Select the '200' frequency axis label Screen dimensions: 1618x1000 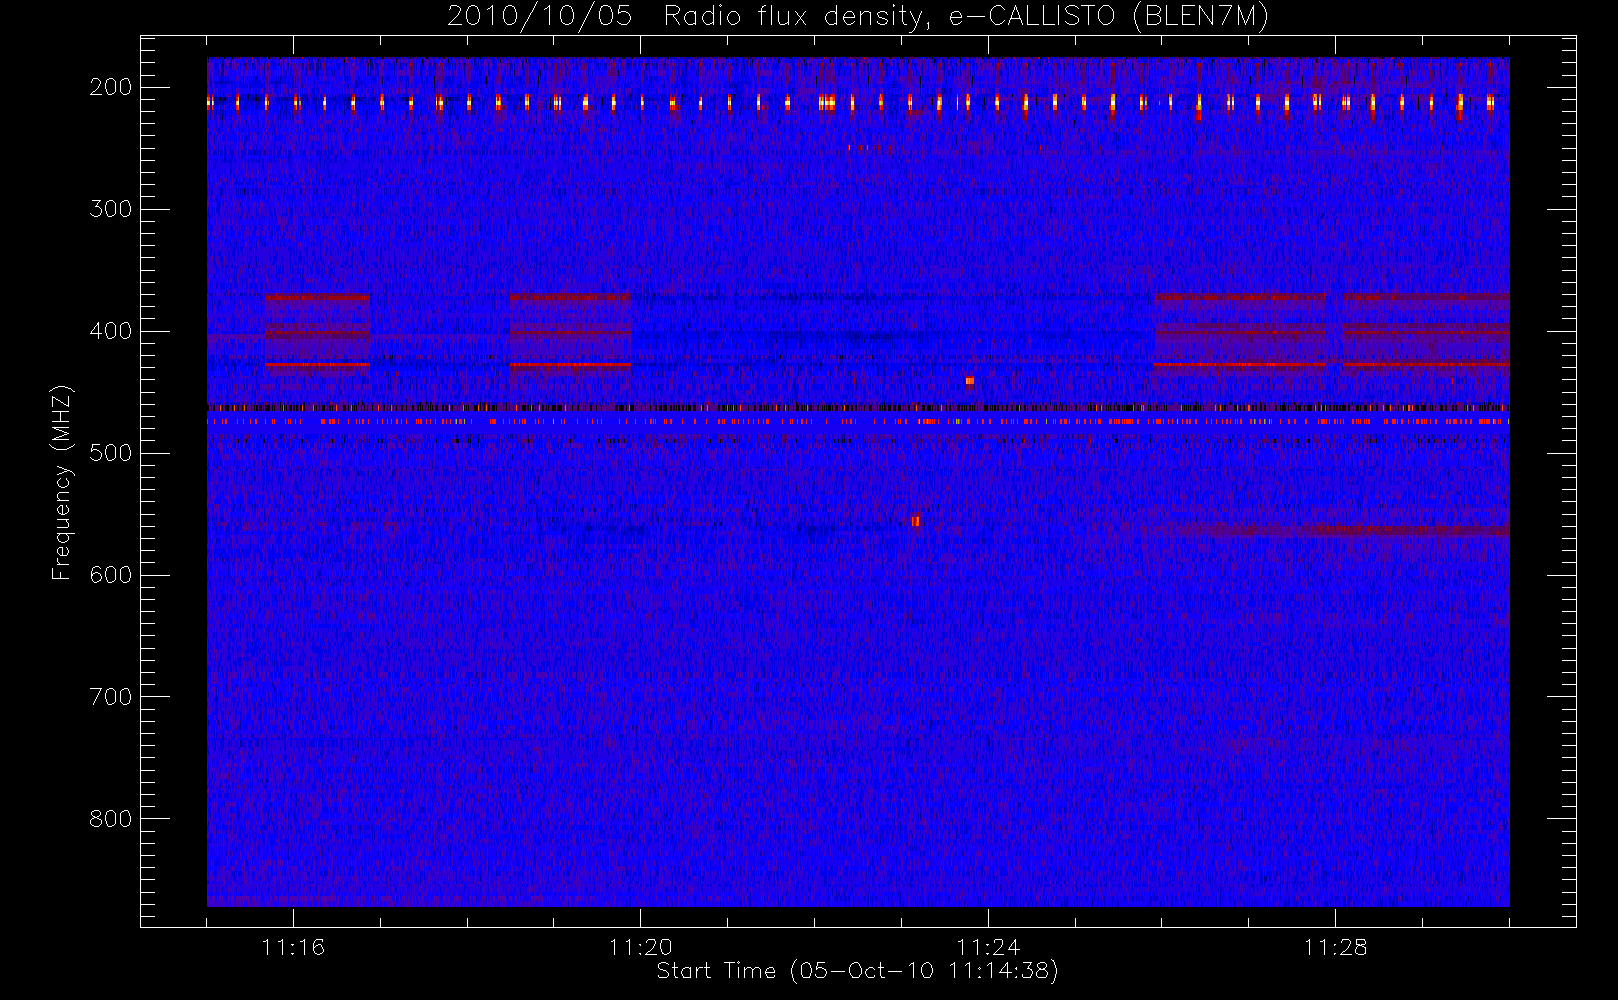(110, 87)
